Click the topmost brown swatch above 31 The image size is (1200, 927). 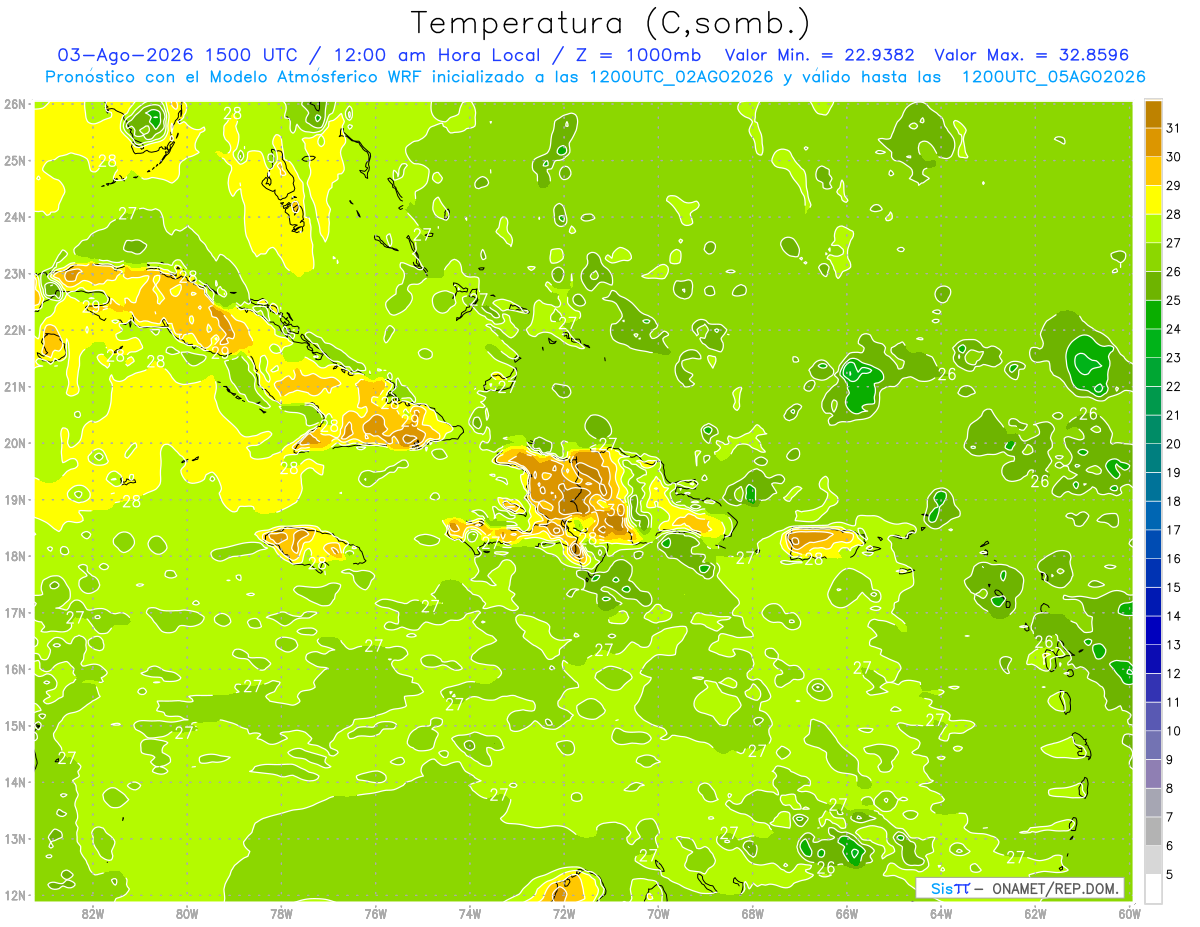(1153, 114)
